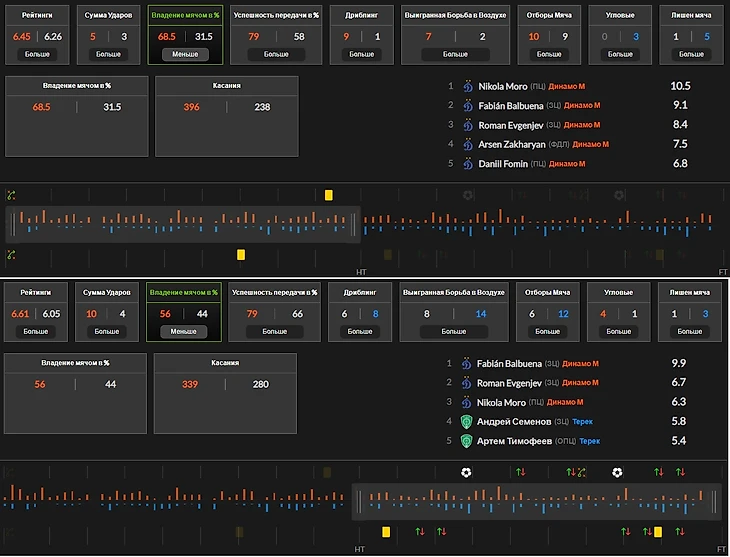Click the Касания card showing 396 and 238
Image resolution: width=730 pixels, height=557 pixels.
pyautogui.click(x=227, y=116)
